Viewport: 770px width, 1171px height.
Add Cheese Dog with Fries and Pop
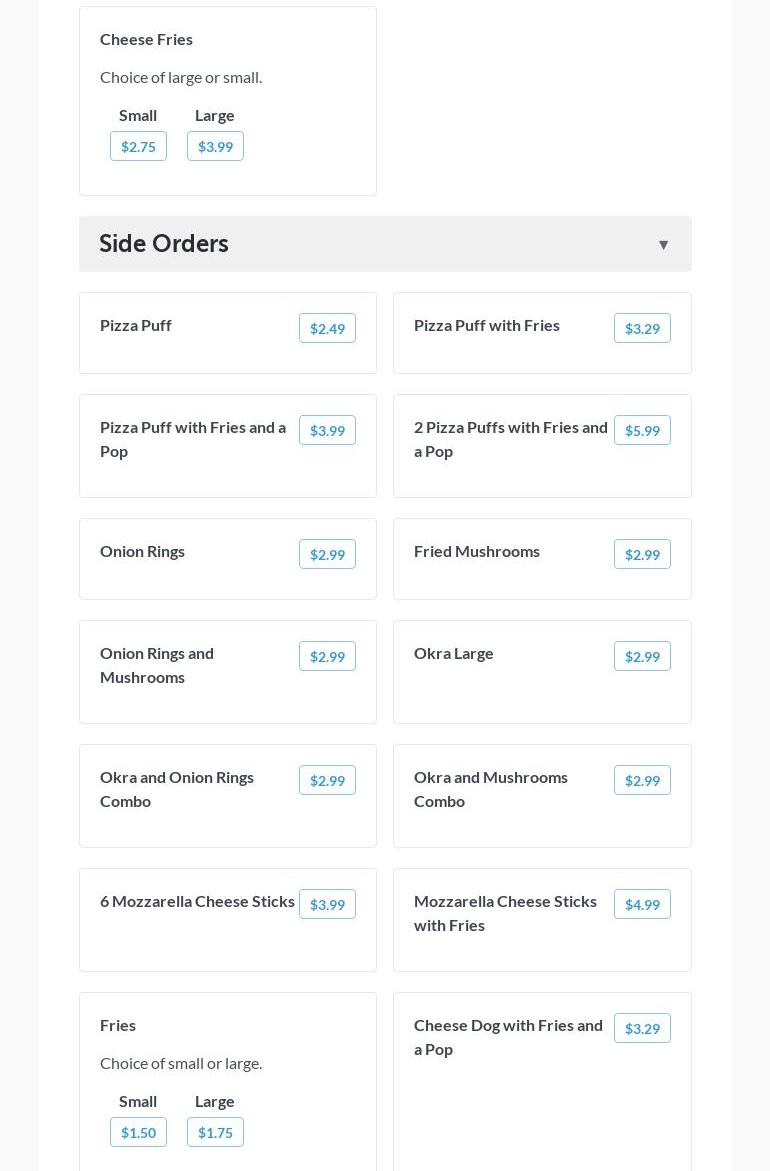click(x=642, y=1029)
